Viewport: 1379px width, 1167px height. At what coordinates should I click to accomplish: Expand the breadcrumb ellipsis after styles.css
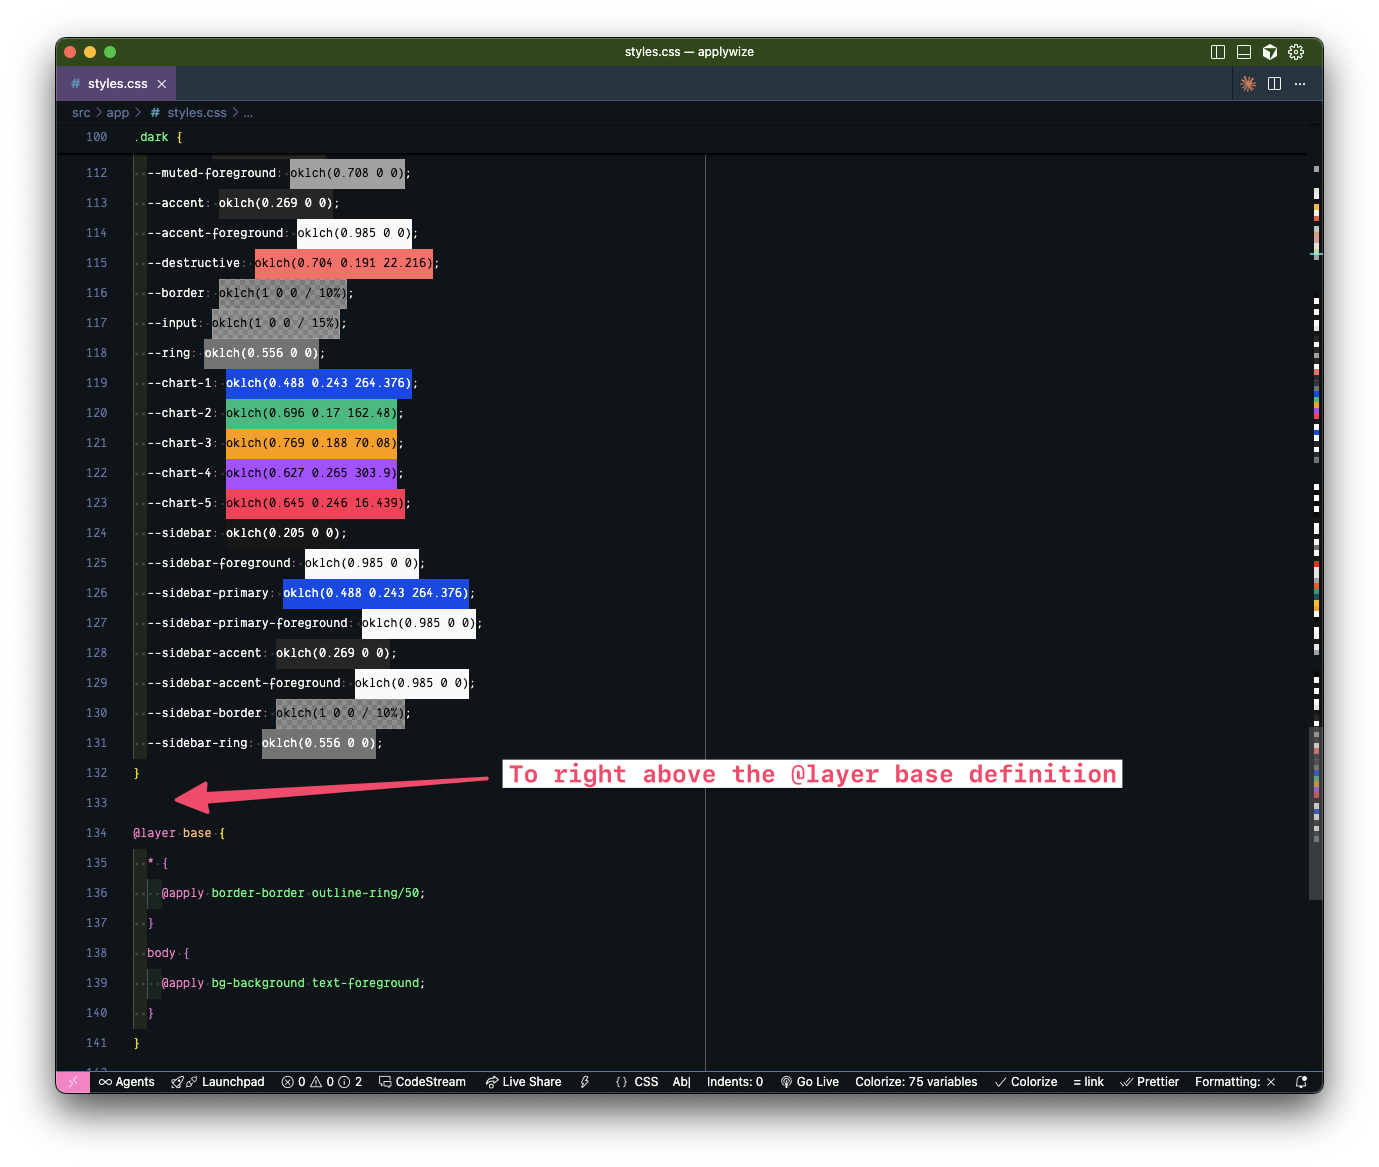click(248, 113)
